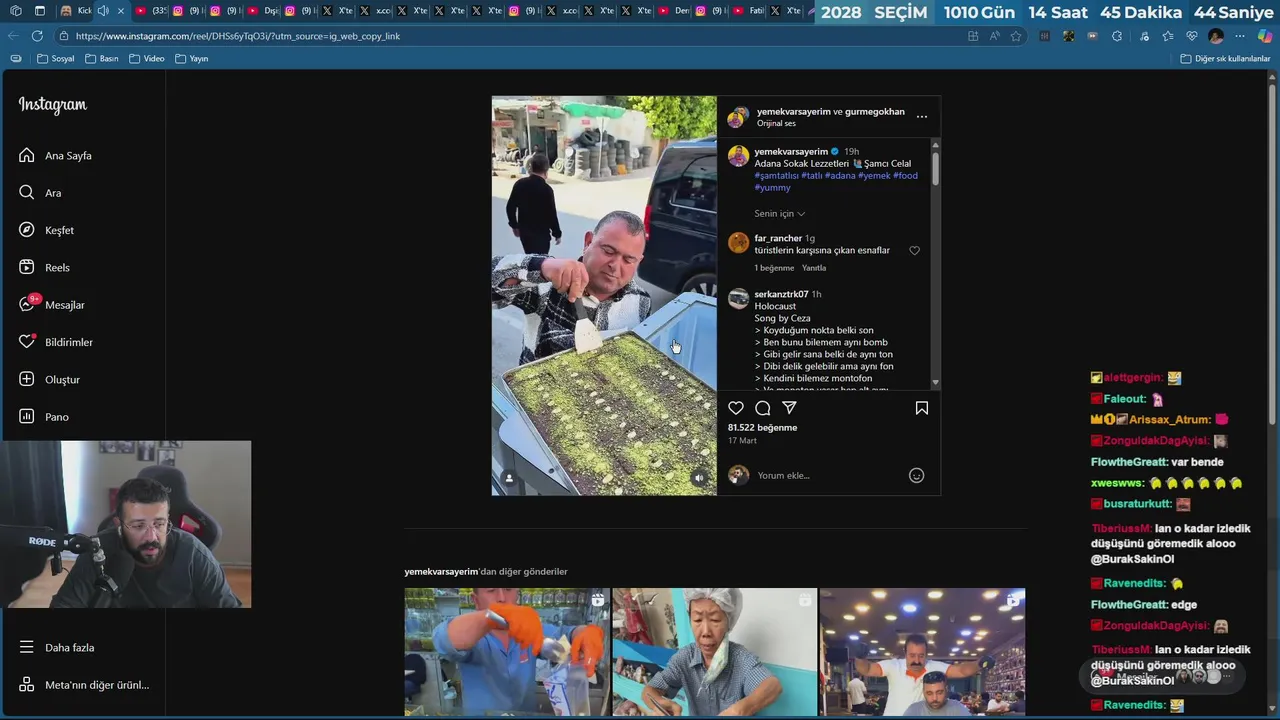Open Video bookmarks folder
The image size is (1280, 720).
point(146,59)
